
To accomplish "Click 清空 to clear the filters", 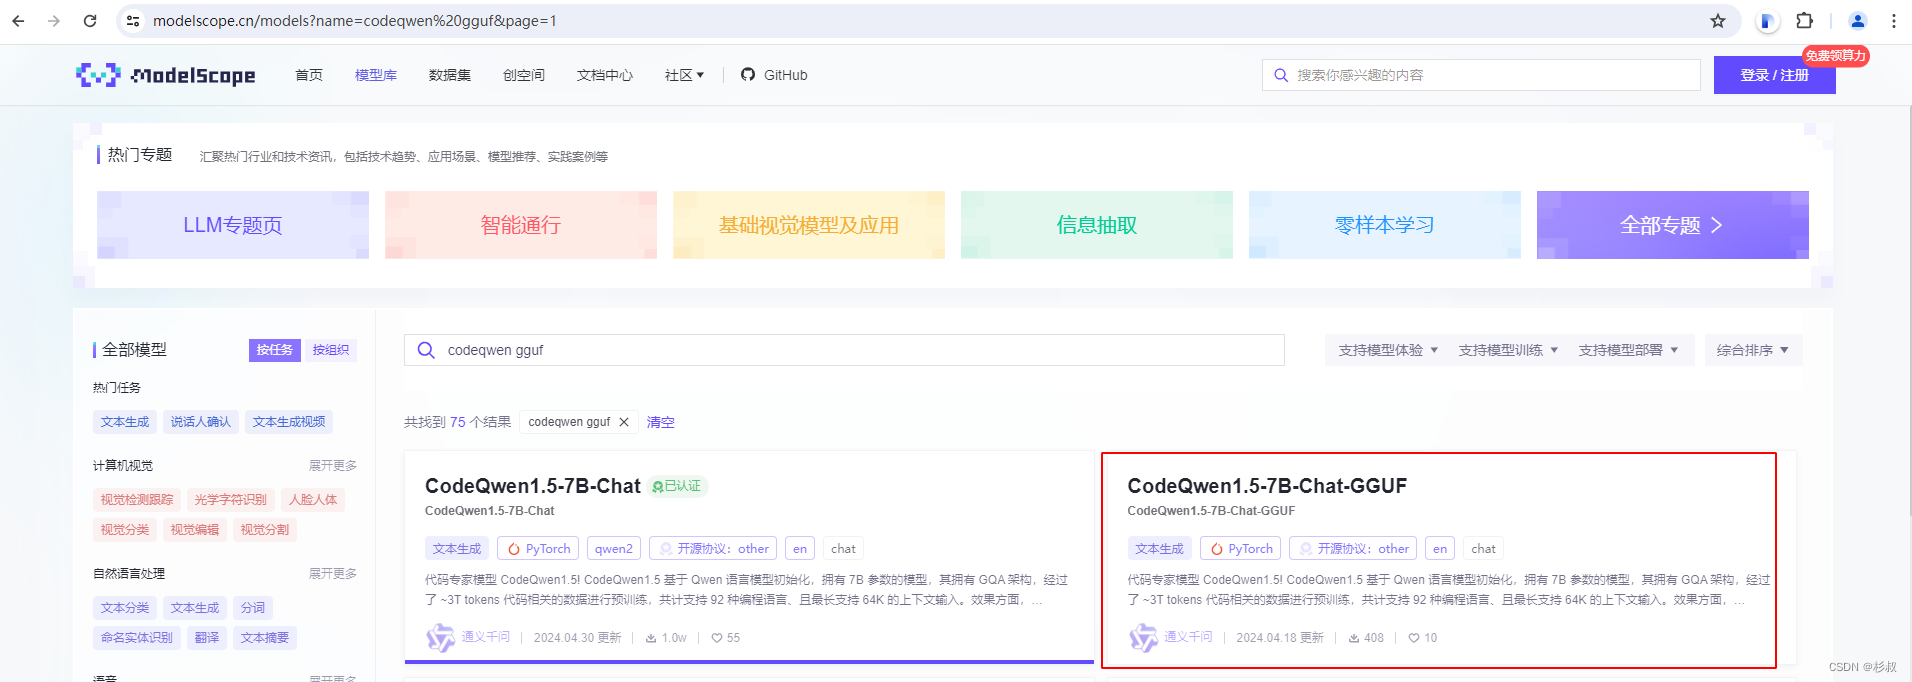I will 661,422.
